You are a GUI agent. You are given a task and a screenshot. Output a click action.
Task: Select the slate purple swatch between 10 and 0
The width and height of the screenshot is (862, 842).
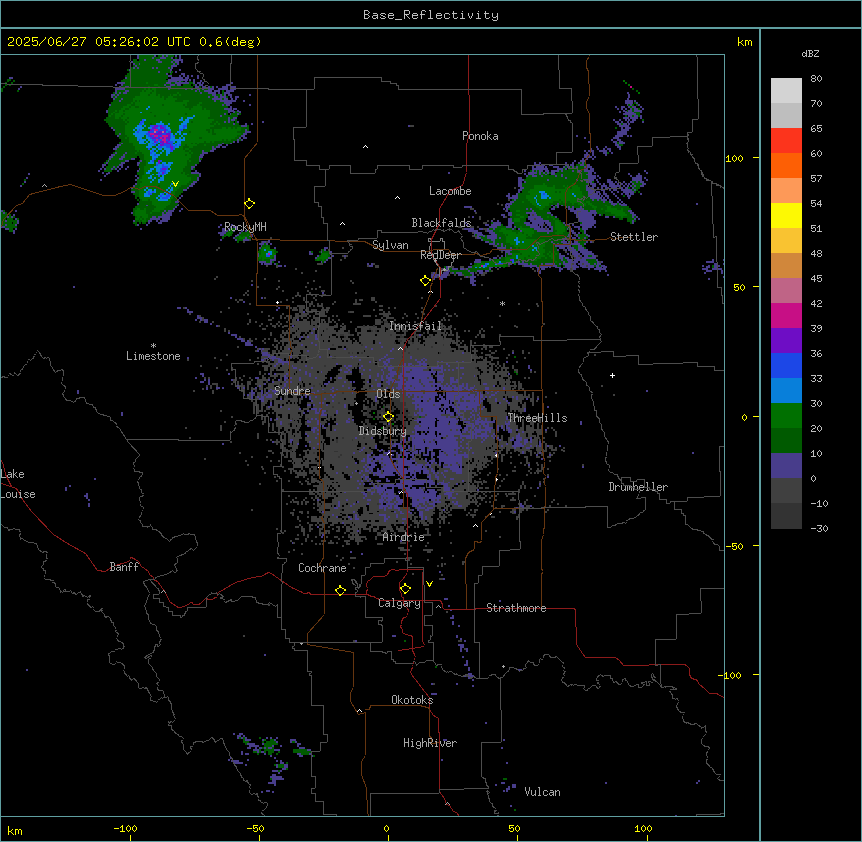[x=786, y=466]
